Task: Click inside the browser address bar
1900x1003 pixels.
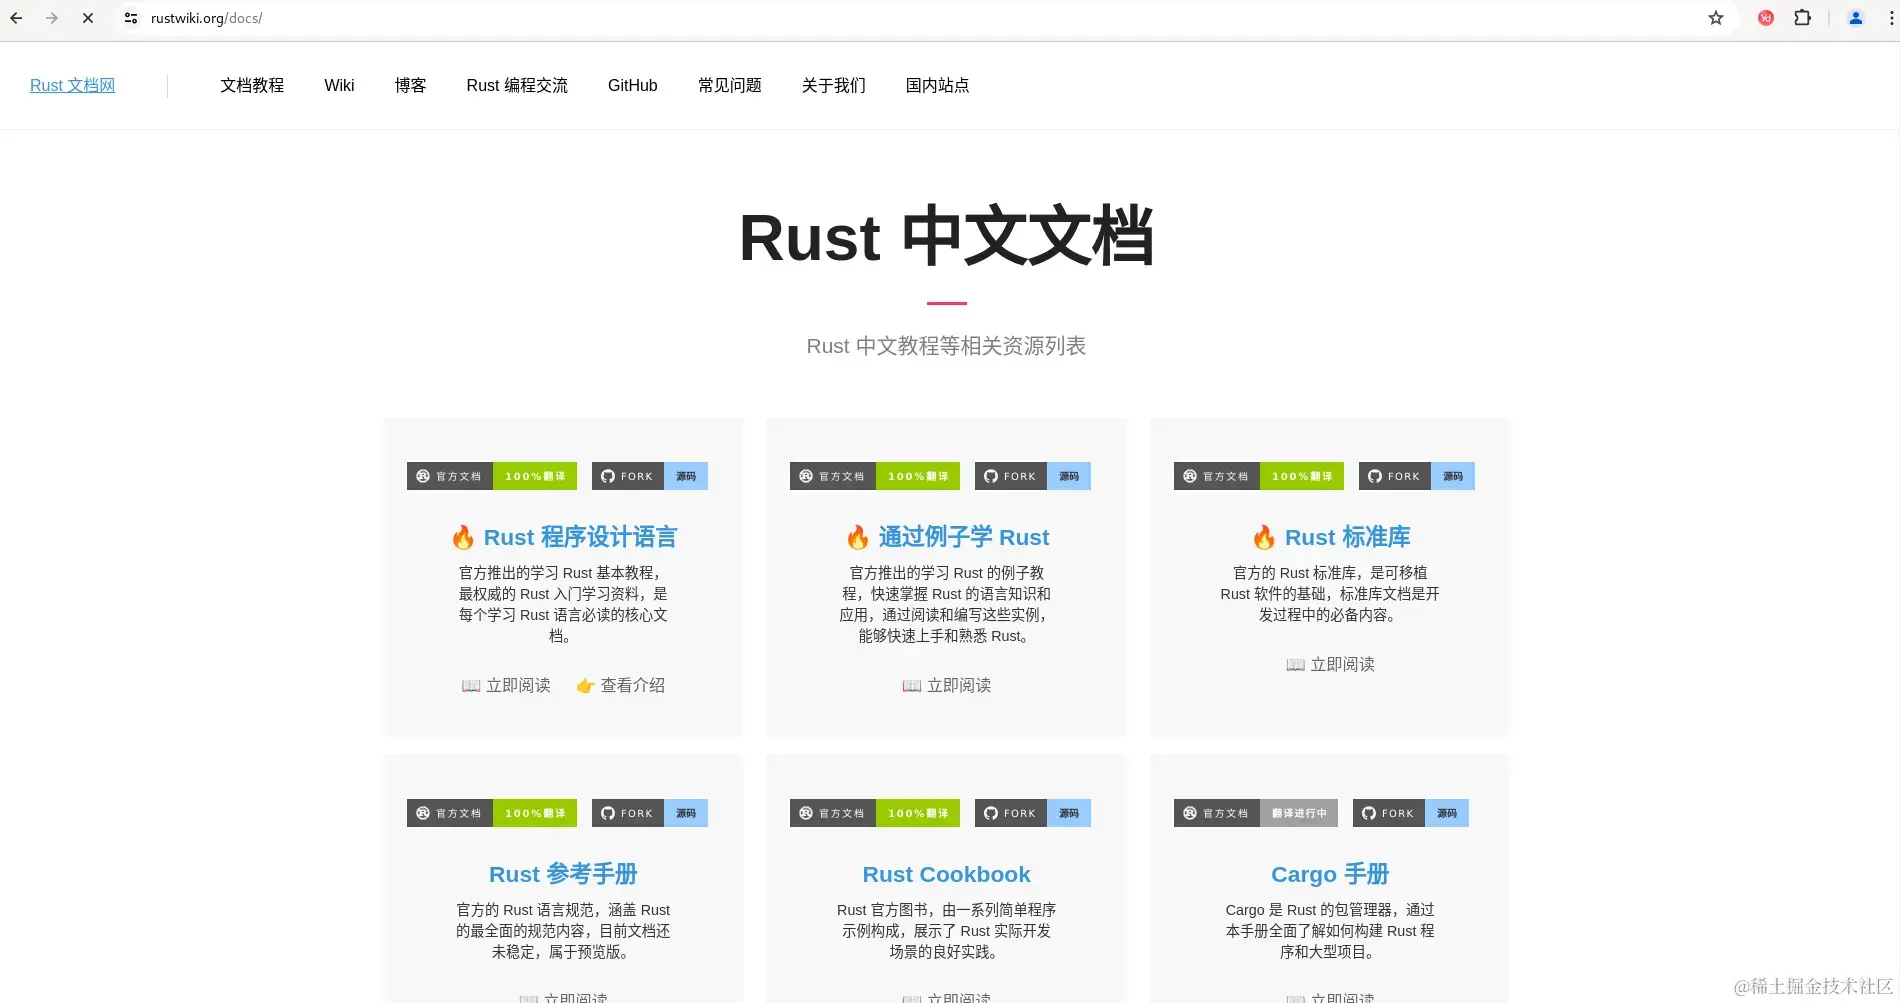Action: coord(400,17)
